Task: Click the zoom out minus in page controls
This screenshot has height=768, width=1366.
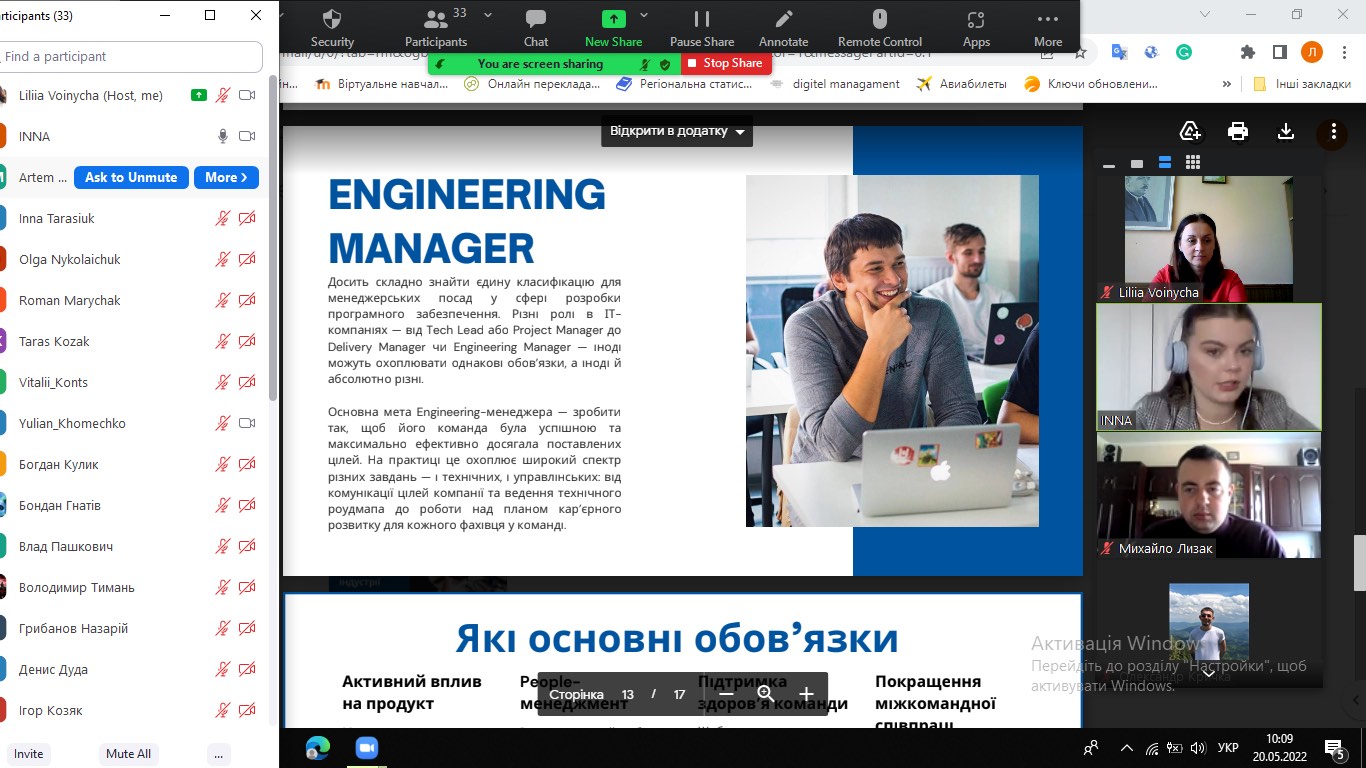Action: point(727,694)
